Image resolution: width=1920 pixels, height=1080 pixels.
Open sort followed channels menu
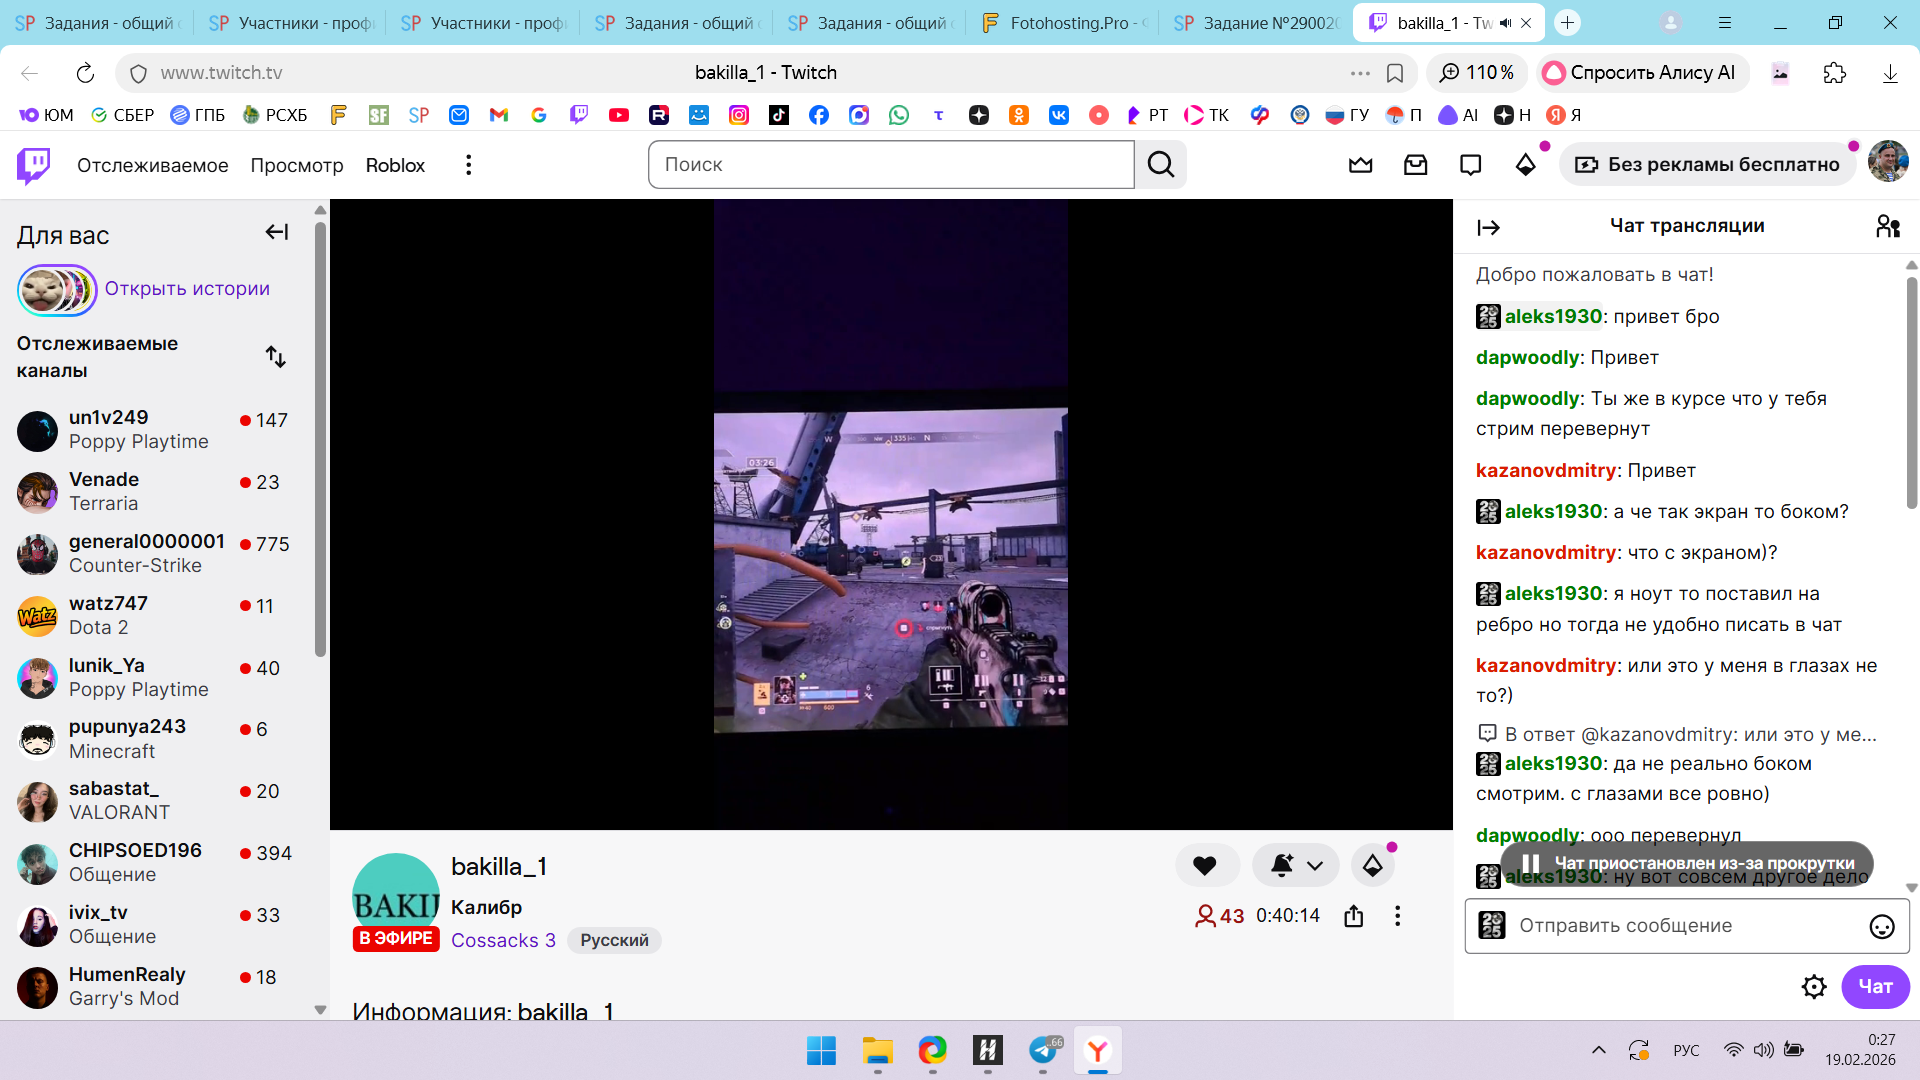(276, 357)
